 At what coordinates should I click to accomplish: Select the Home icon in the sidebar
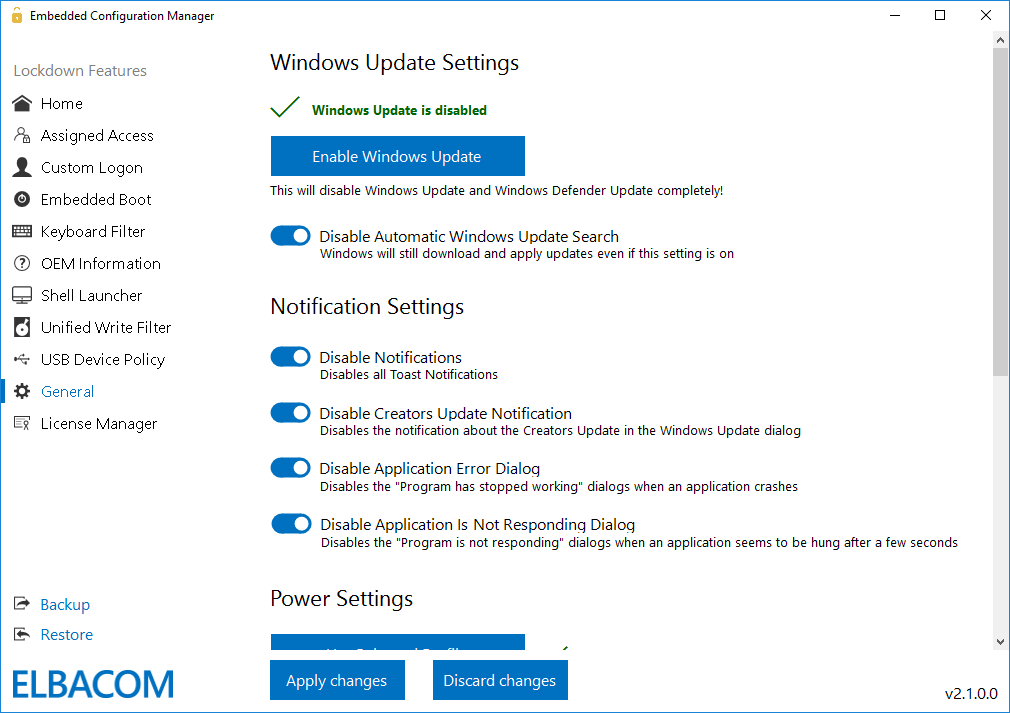coord(21,103)
